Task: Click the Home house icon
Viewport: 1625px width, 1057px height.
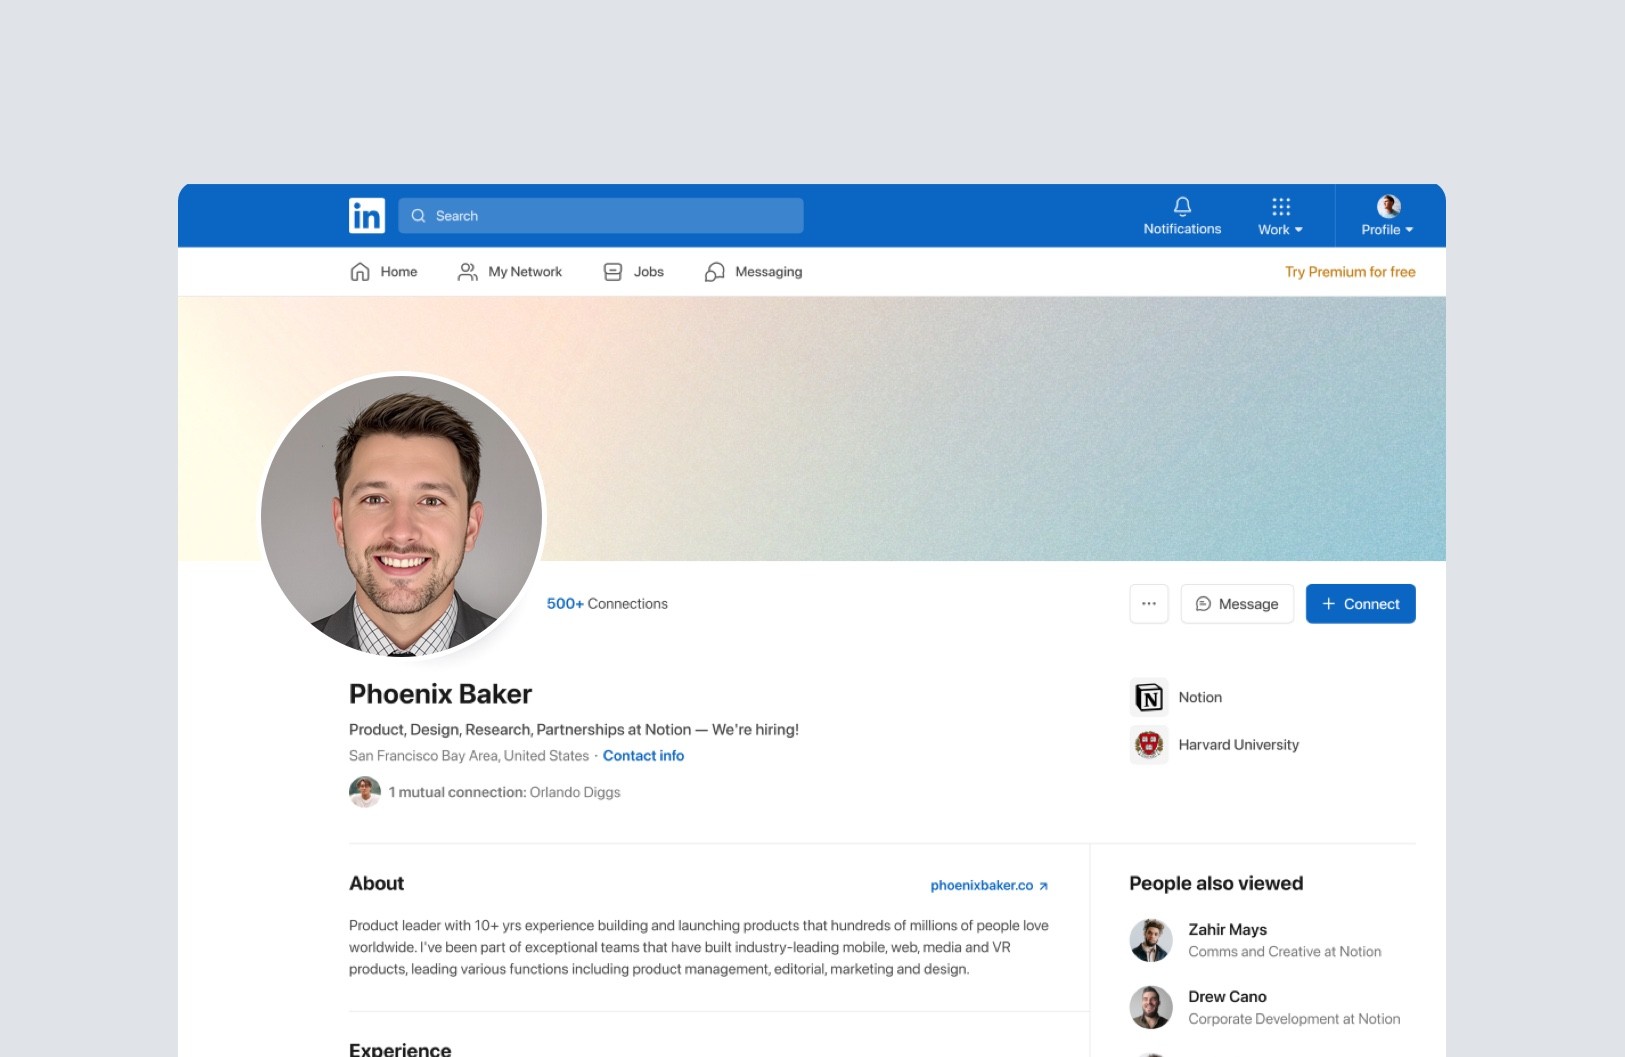Action: point(360,272)
